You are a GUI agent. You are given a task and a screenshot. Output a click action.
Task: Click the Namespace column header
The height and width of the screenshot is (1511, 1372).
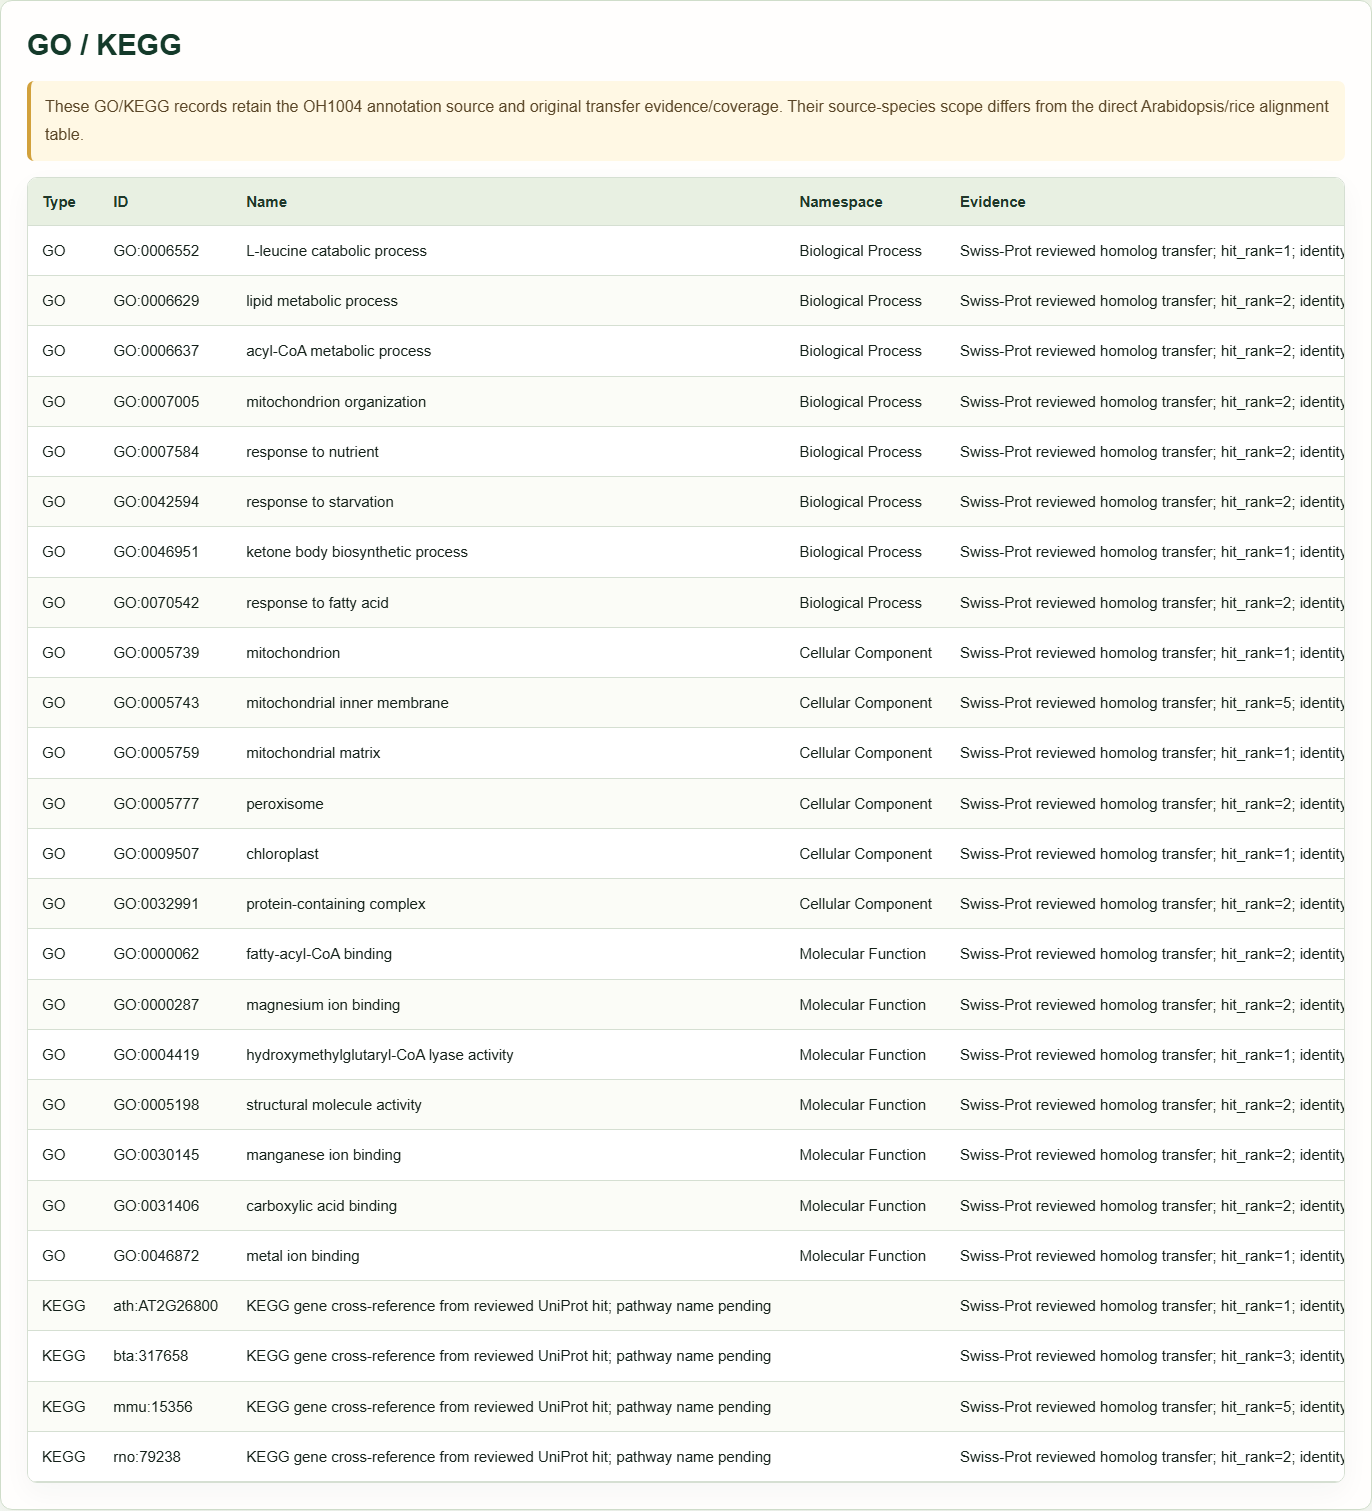point(841,202)
